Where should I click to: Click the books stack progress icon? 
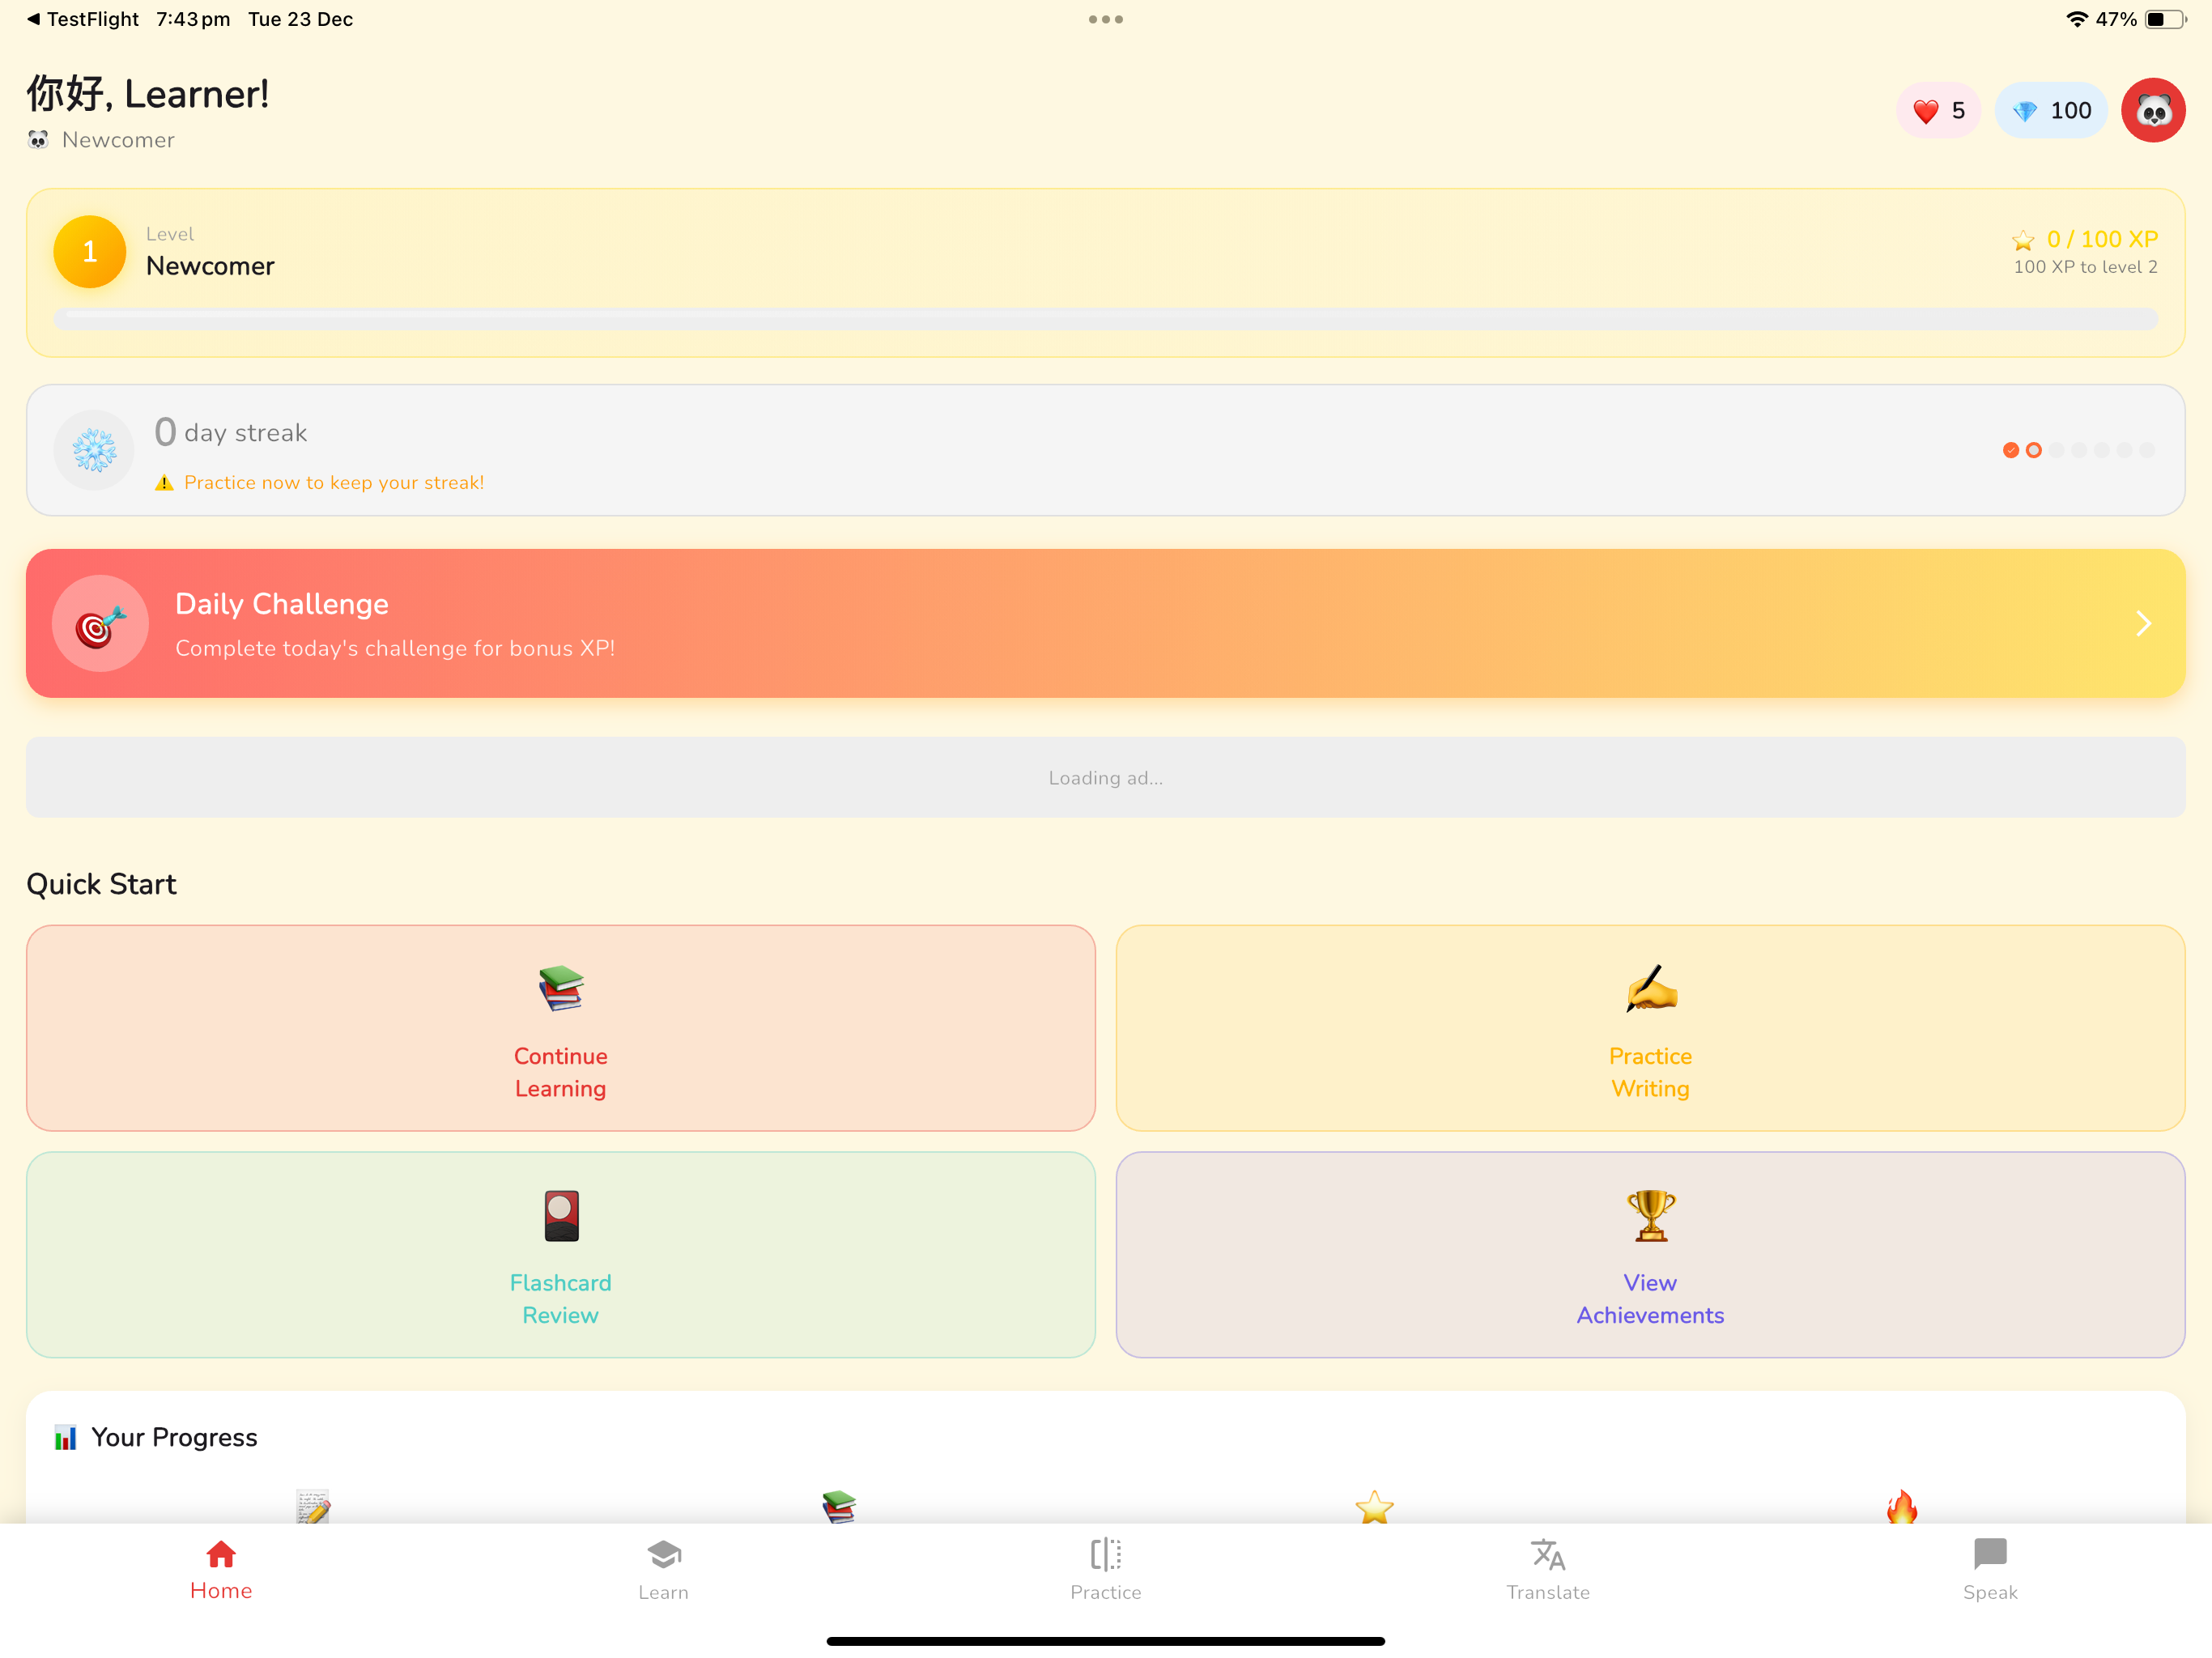click(x=839, y=1507)
